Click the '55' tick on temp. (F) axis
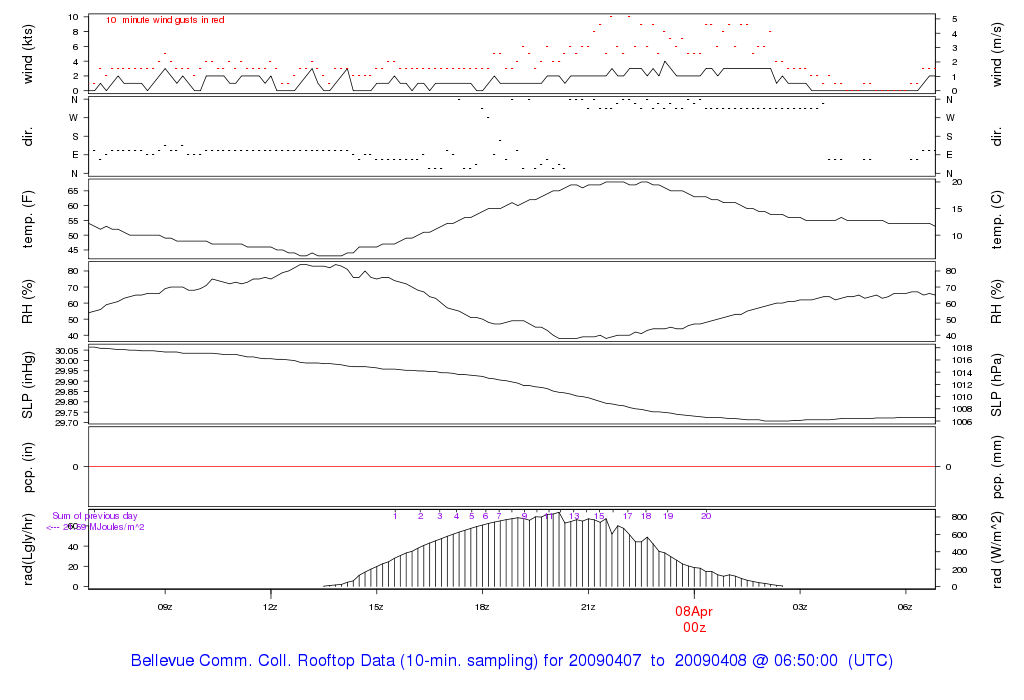Viewport: 1024px width, 700px height. click(x=73, y=221)
